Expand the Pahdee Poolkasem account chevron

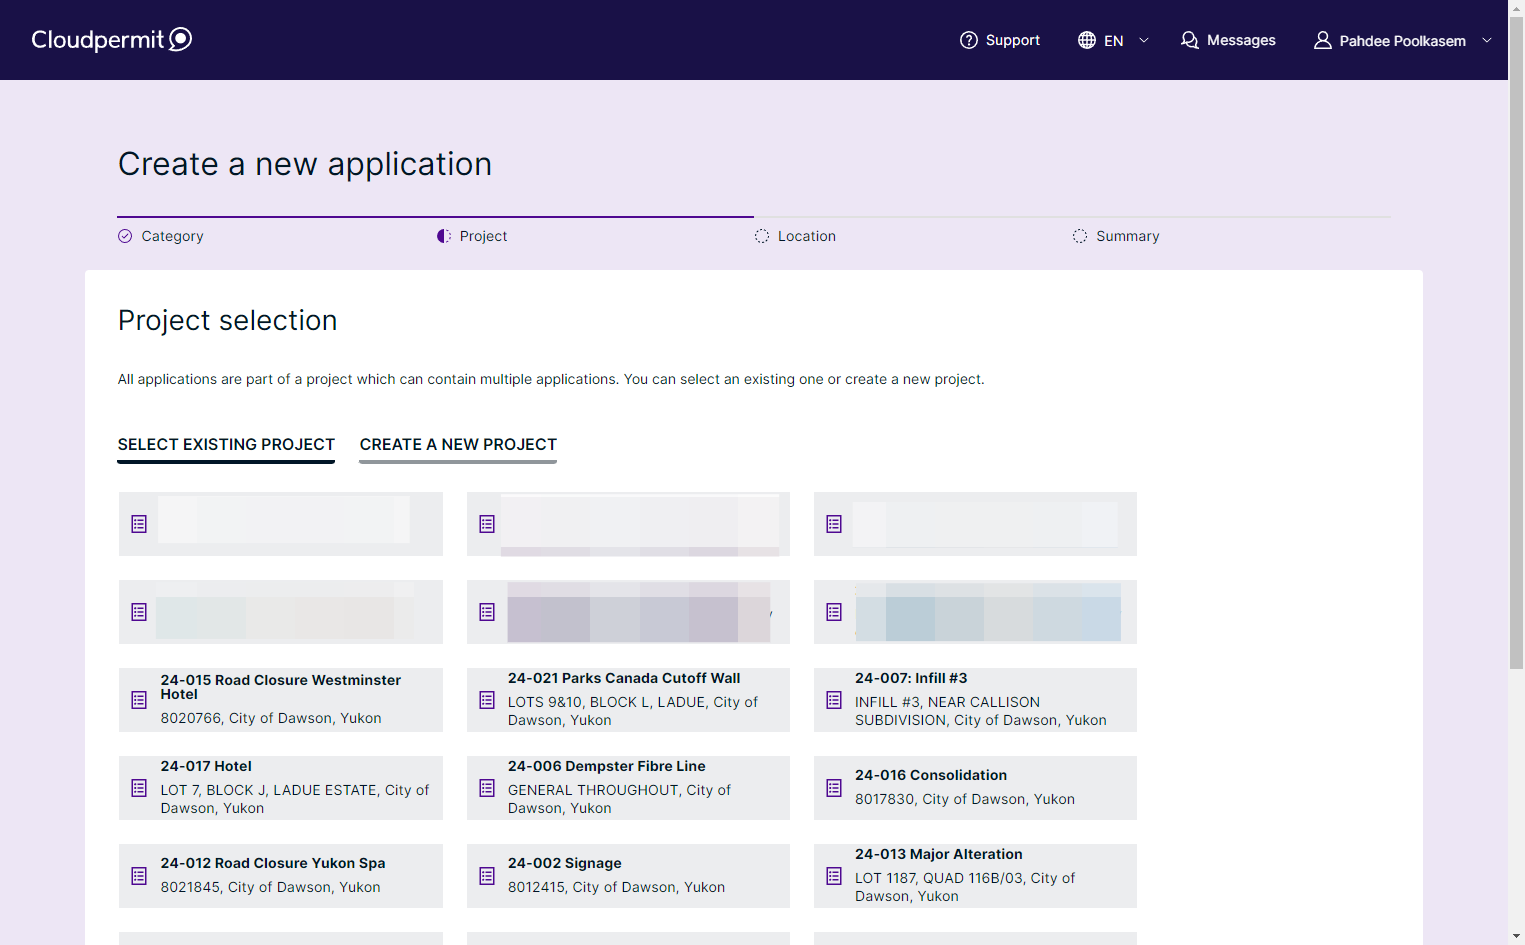pos(1487,40)
